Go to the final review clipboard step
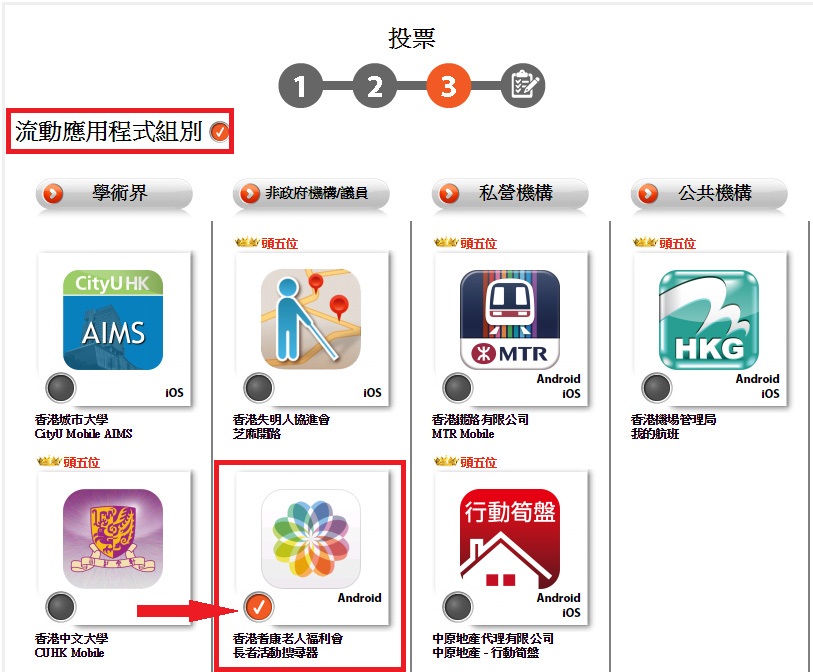The height and width of the screenshot is (672, 813). coord(523,86)
